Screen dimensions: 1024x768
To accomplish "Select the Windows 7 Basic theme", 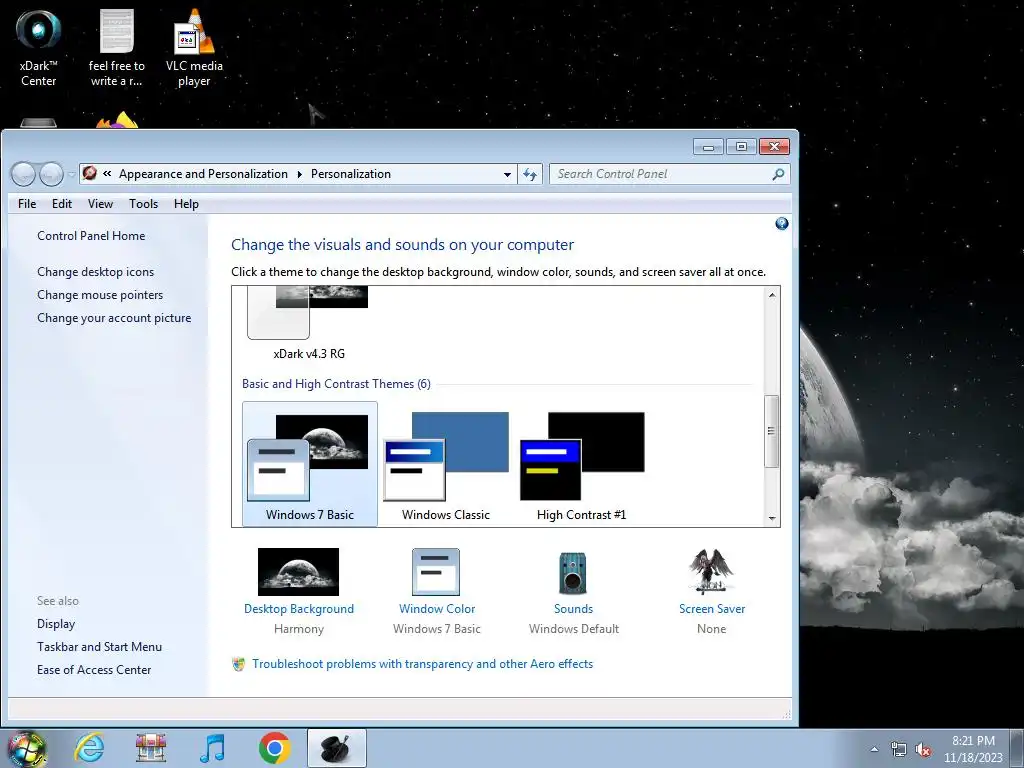I will pos(310,464).
